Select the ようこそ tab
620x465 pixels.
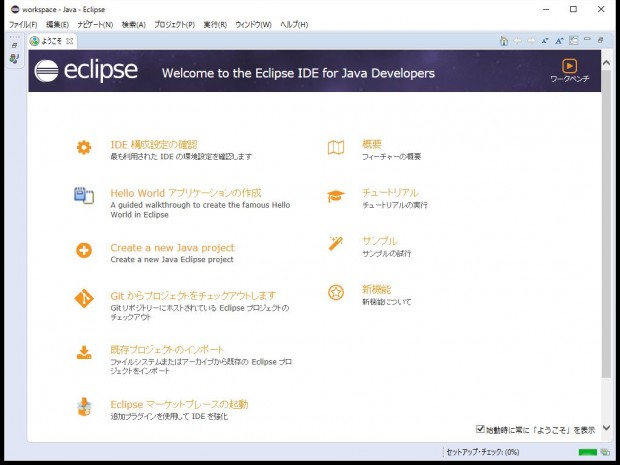pos(51,41)
